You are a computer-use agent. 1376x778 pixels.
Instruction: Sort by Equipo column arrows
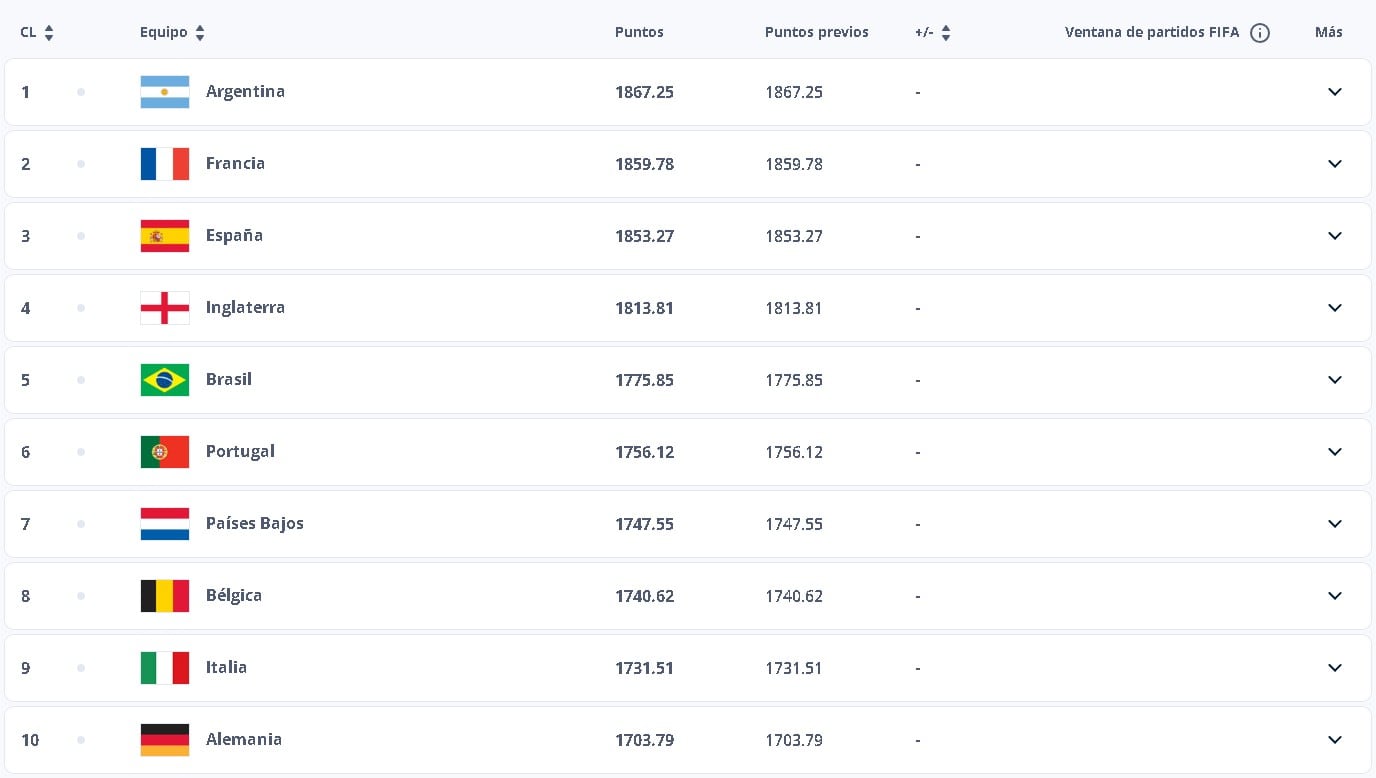point(200,33)
